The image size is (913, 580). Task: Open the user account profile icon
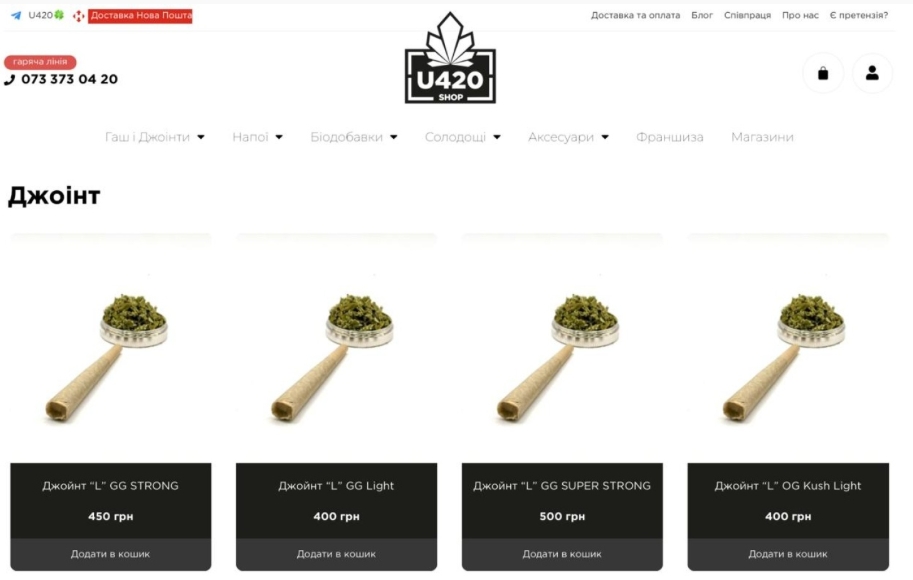(872, 73)
